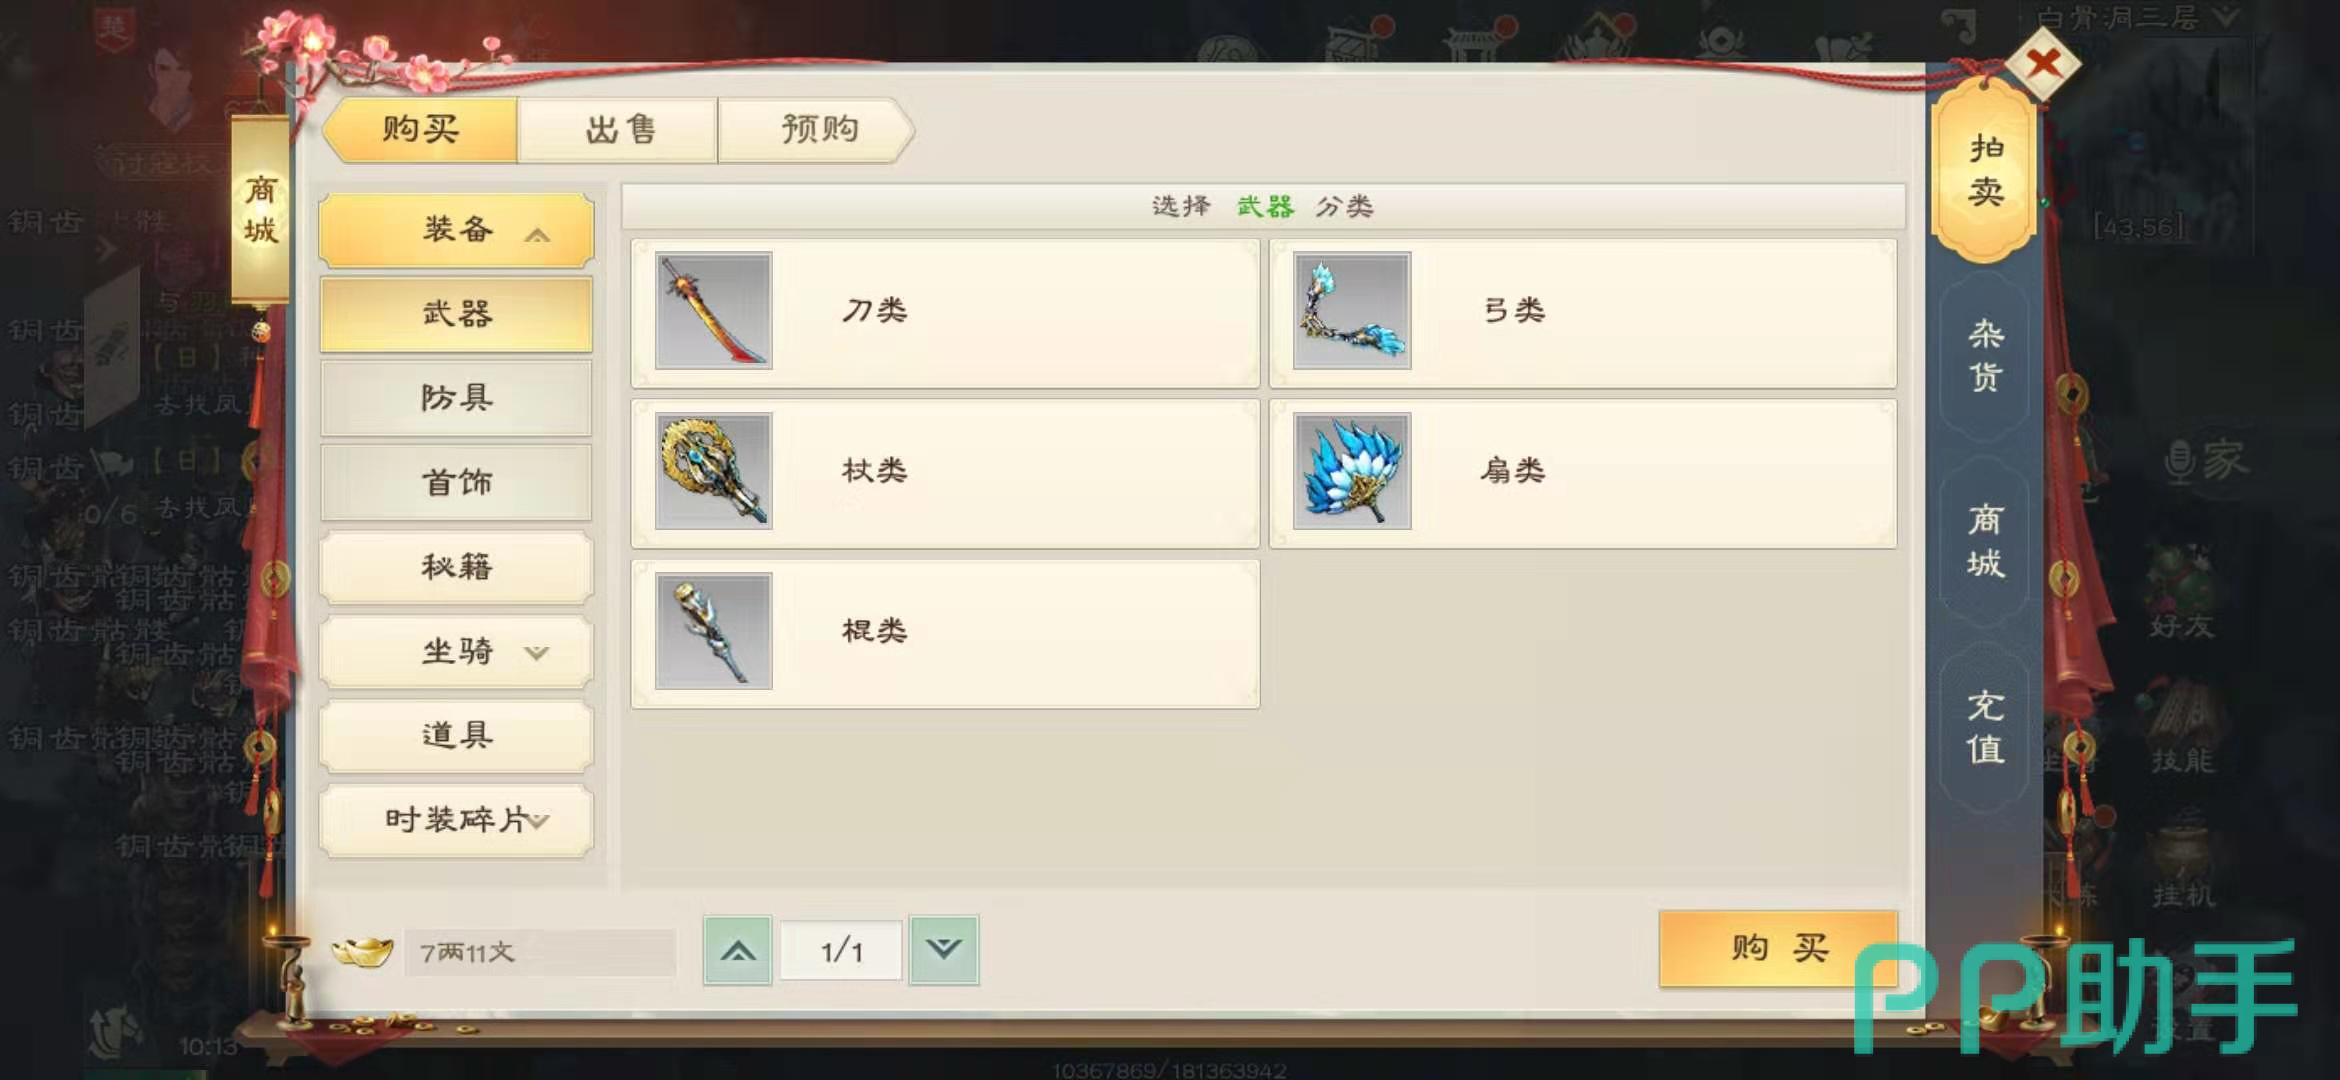
Task: Switch to the 出售 sell tab
Action: 620,130
